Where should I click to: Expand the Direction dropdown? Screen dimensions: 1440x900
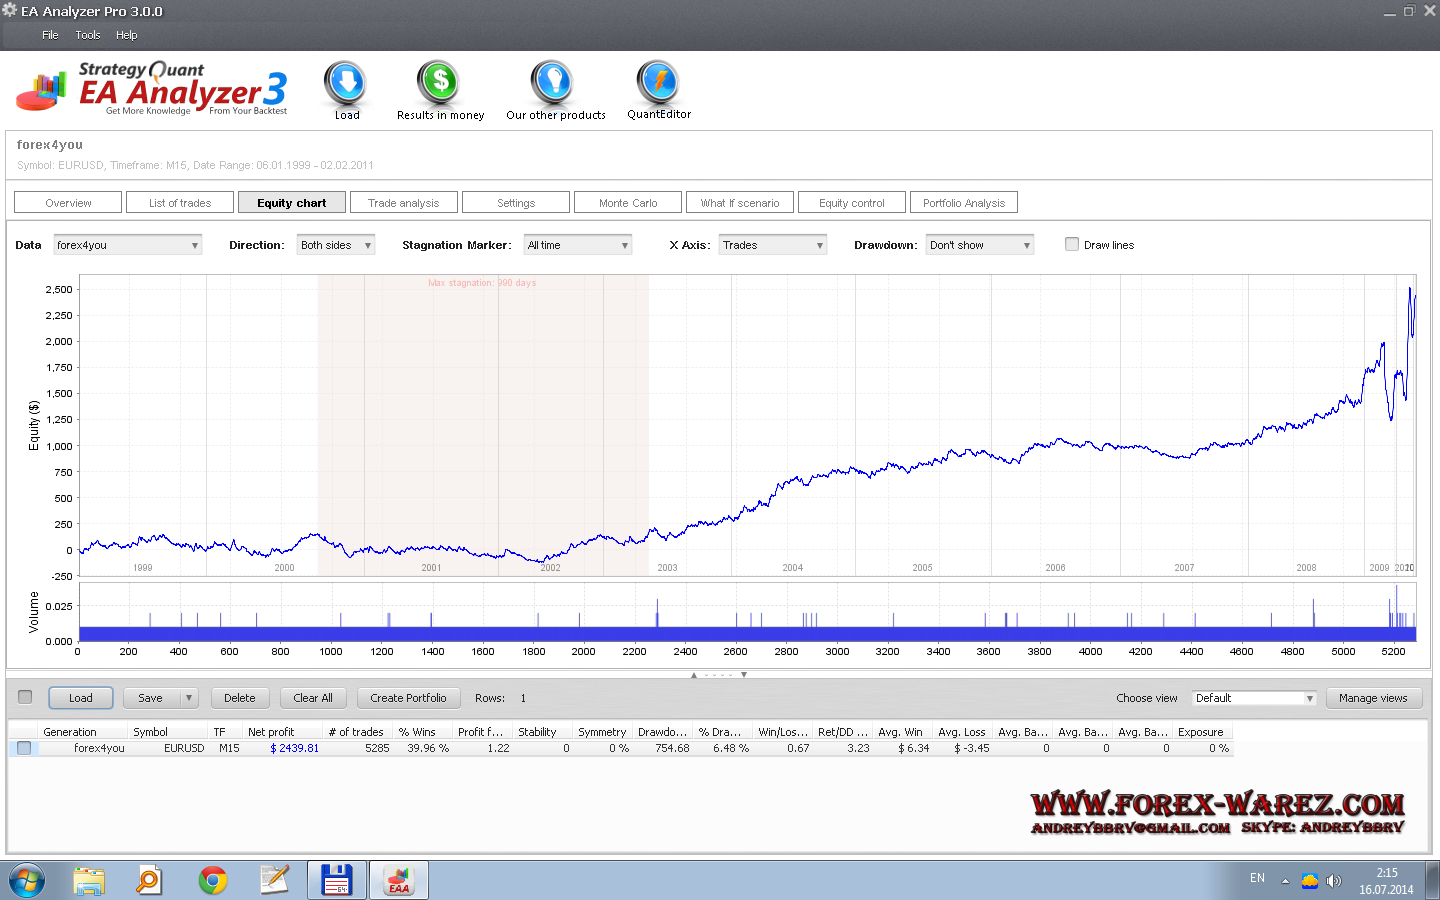coord(336,245)
